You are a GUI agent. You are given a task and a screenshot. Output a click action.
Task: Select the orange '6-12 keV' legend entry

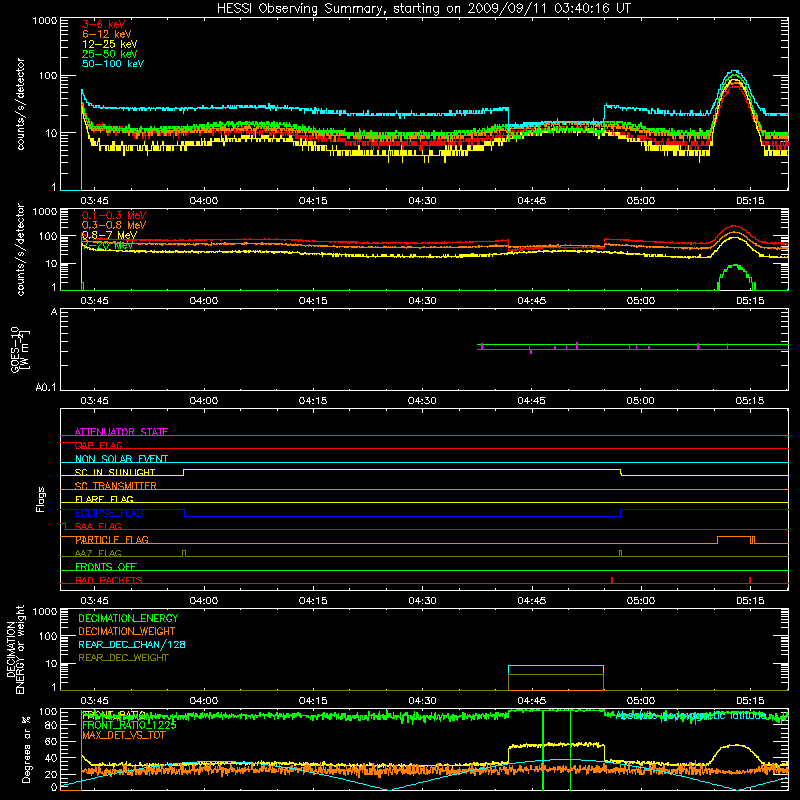(x=107, y=34)
